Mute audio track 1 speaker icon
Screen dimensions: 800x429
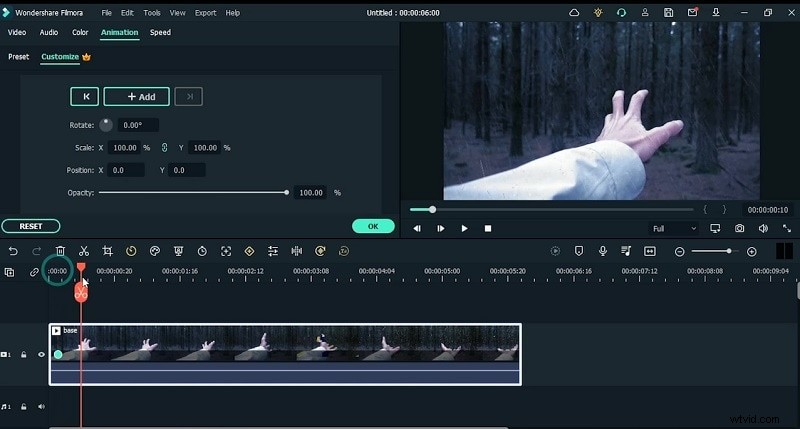pos(41,406)
